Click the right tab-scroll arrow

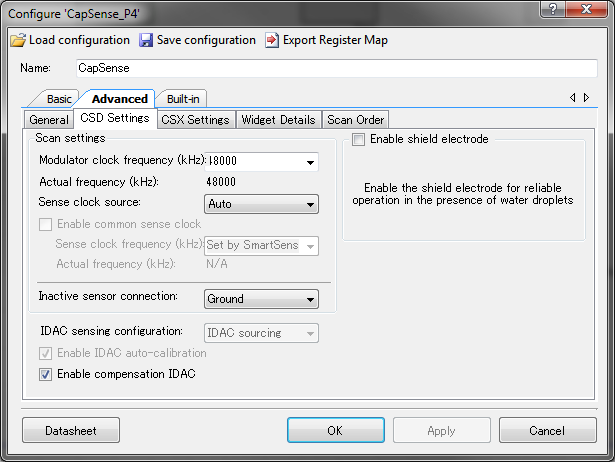coord(586,97)
